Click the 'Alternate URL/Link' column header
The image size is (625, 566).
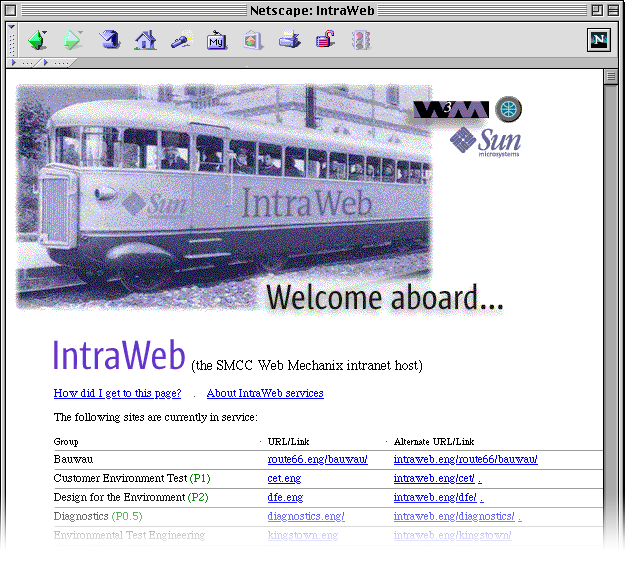tap(434, 442)
